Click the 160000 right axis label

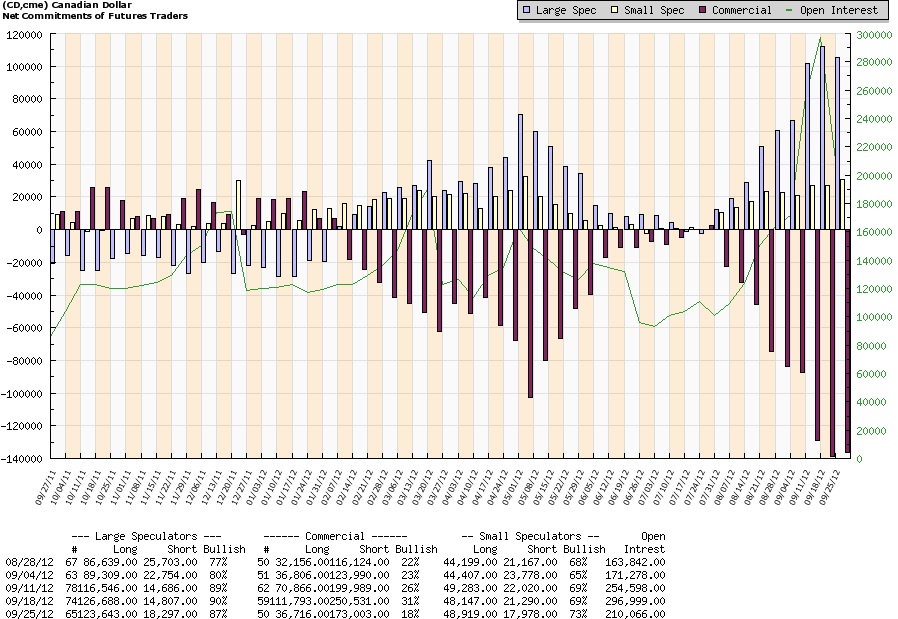click(874, 232)
